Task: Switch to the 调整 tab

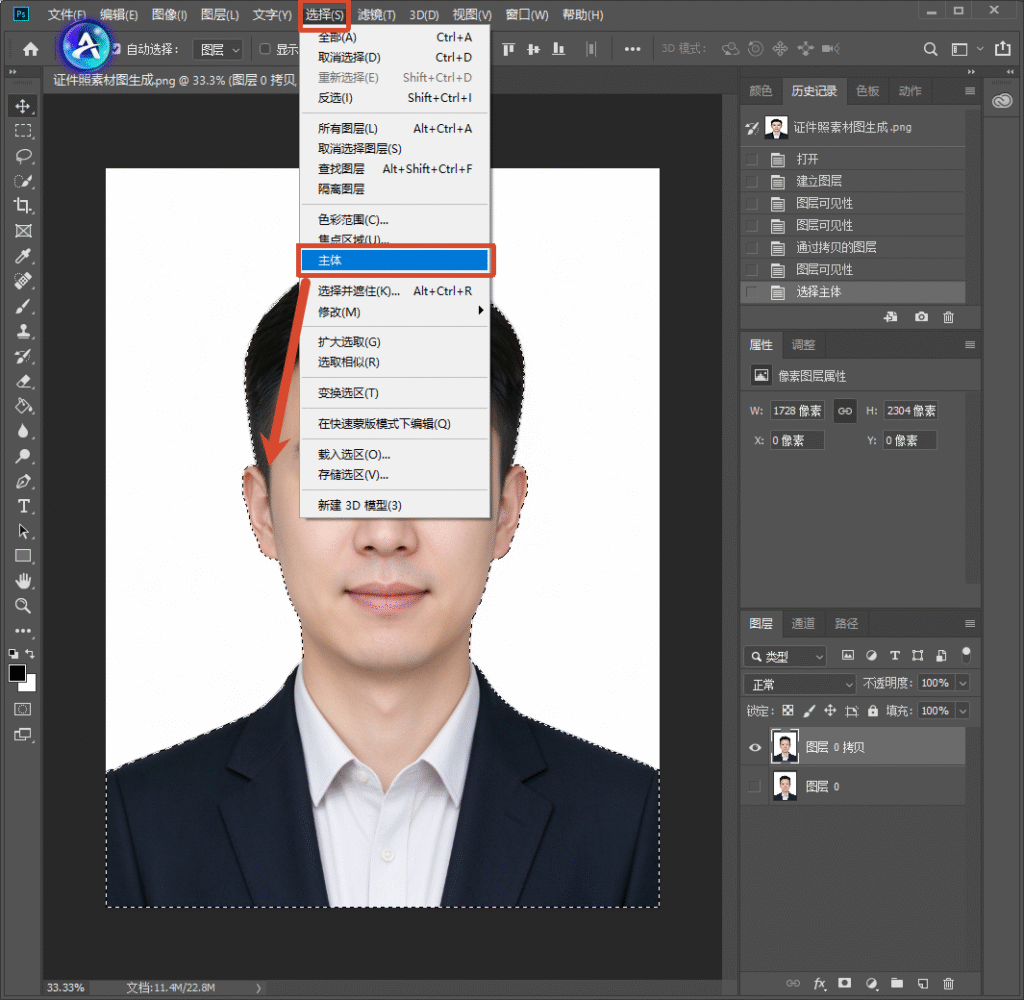Action: 803,344
